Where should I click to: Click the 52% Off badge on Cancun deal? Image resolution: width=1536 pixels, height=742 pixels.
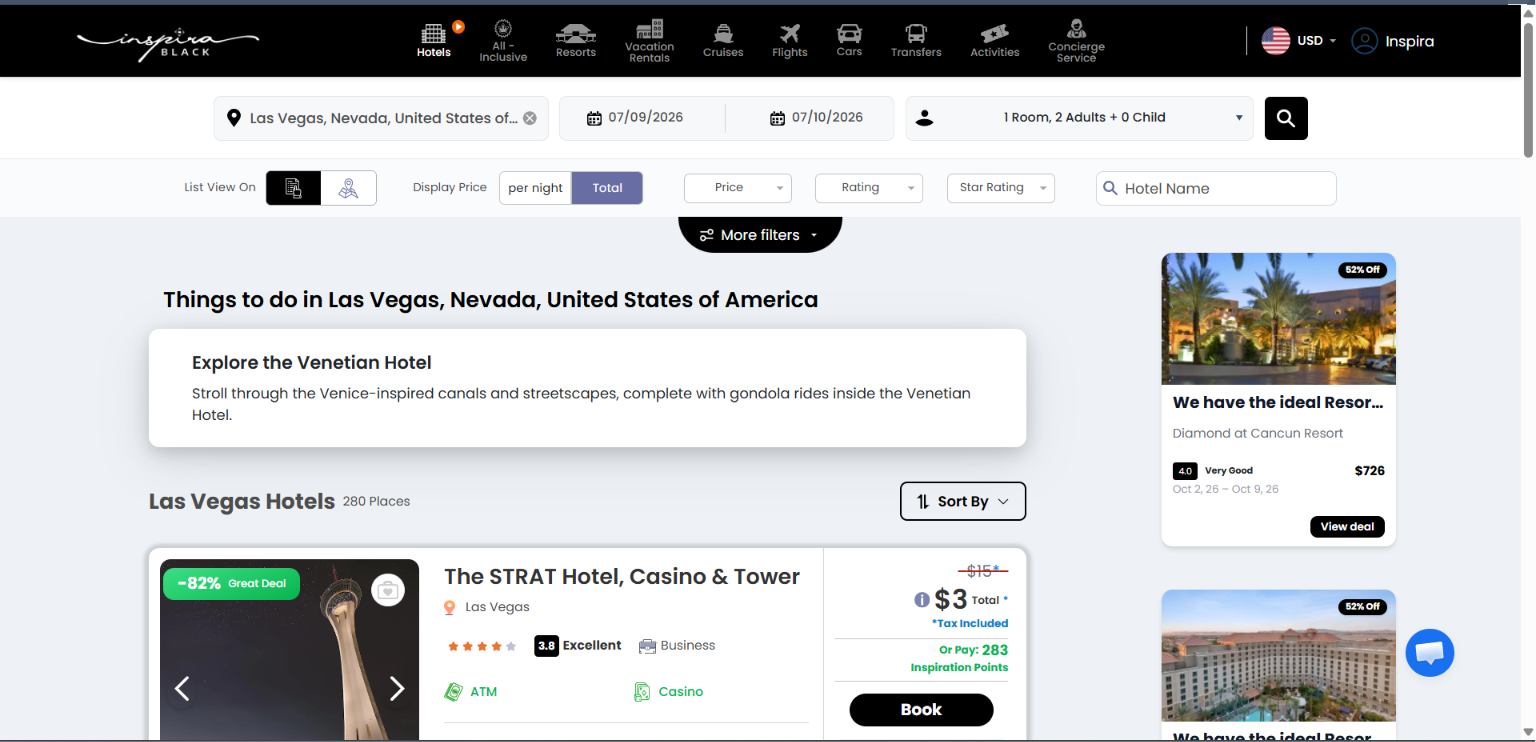[1362, 270]
